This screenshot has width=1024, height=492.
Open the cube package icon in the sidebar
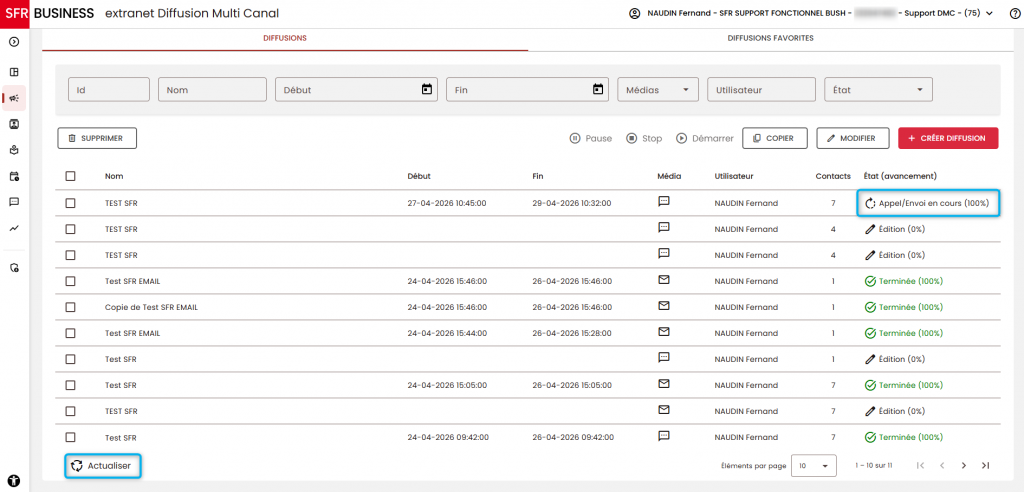coord(14,150)
